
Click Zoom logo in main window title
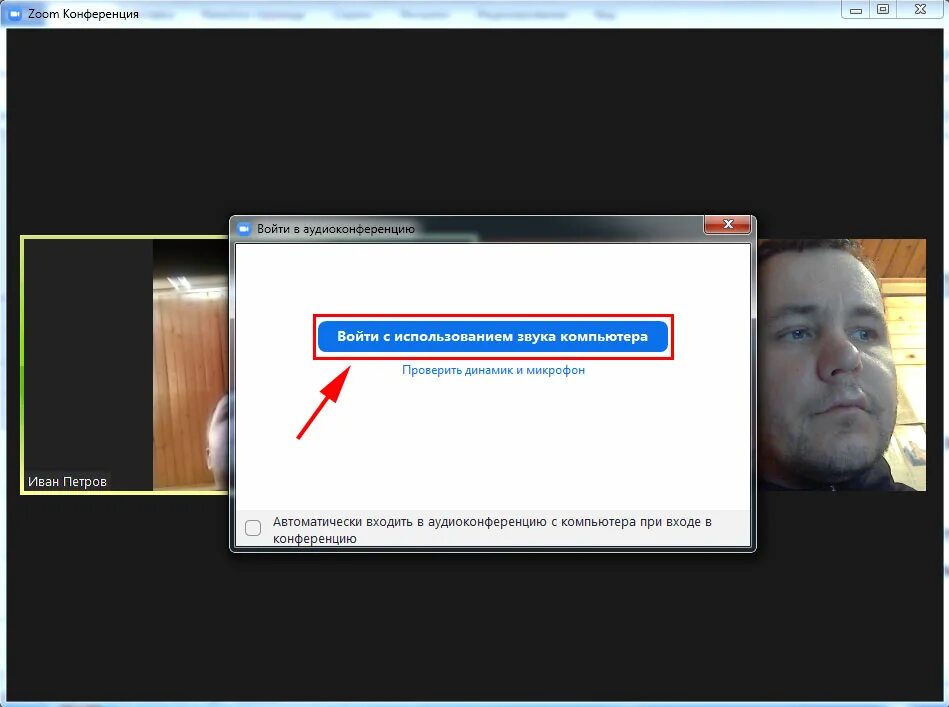15,13
